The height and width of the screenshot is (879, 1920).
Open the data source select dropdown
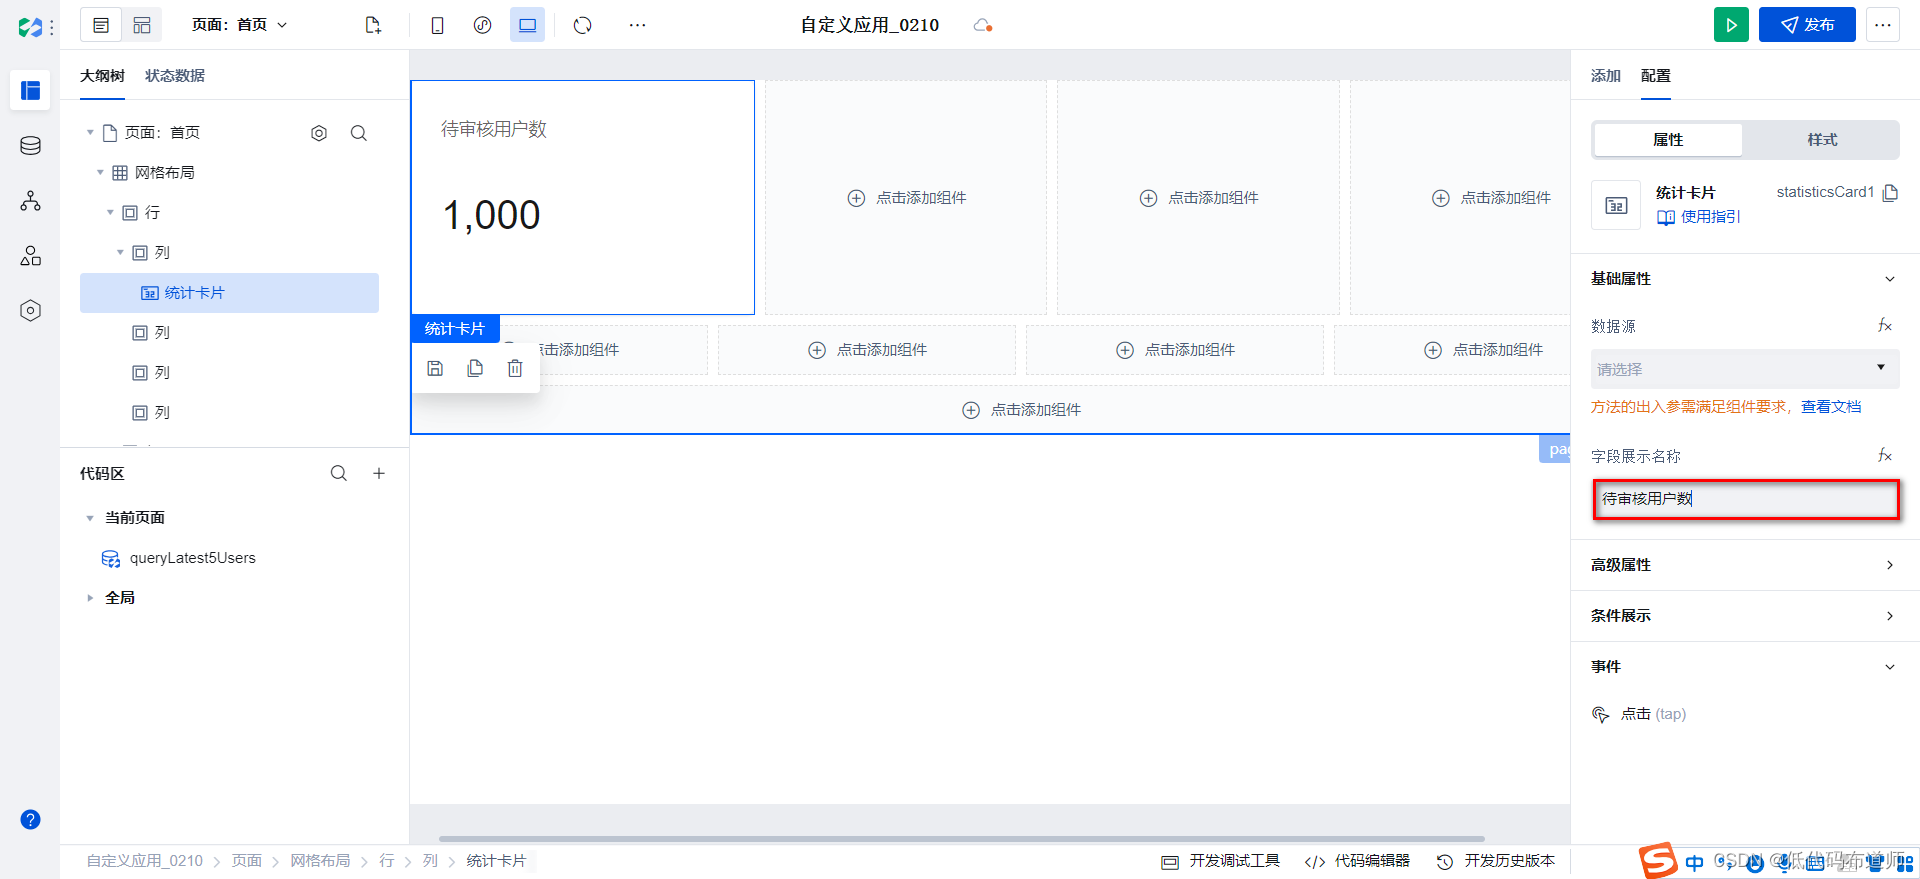coord(1745,369)
